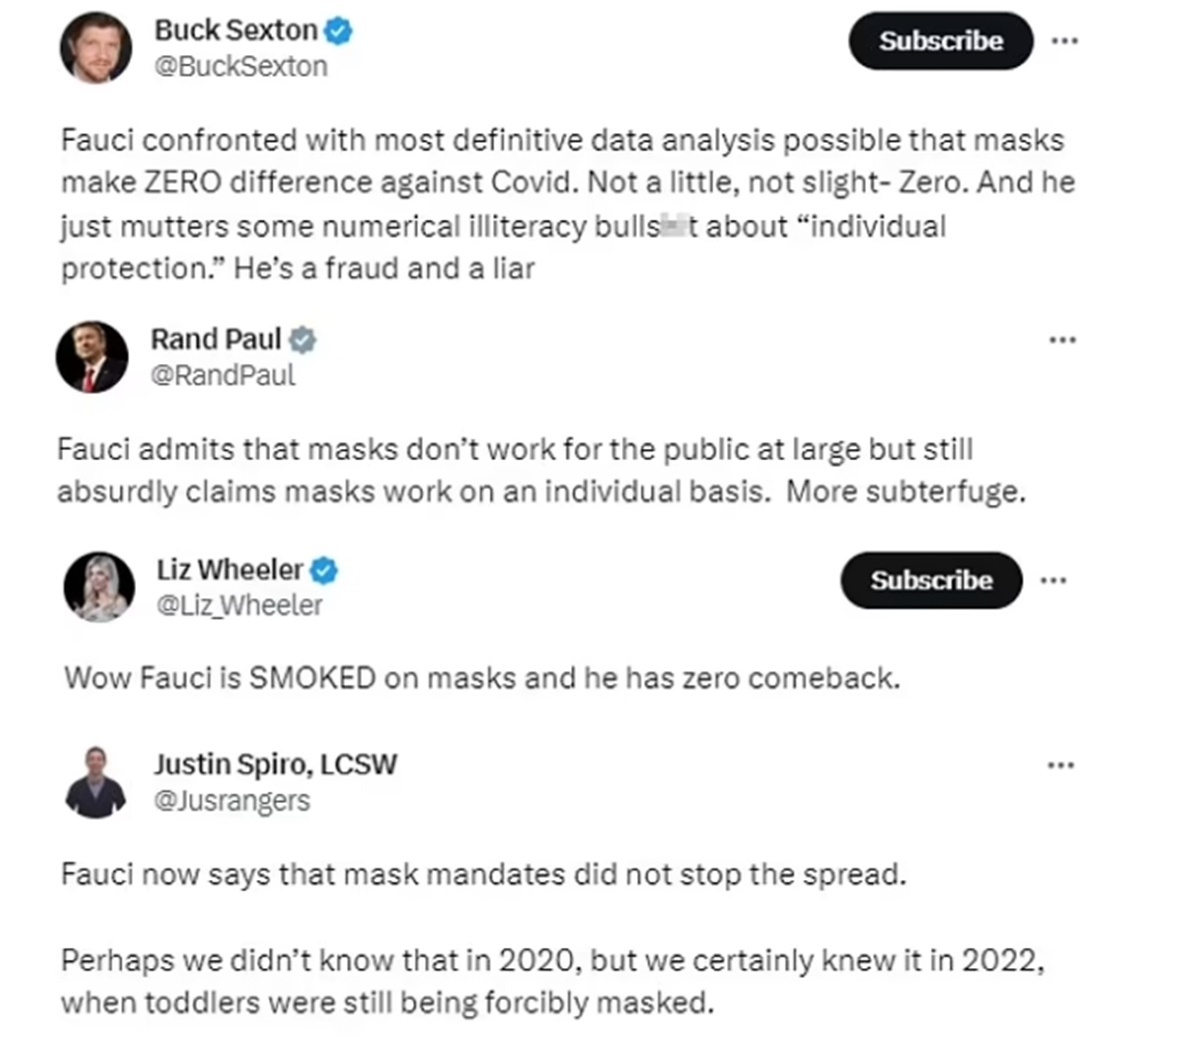Image resolution: width=1200 pixels, height=1054 pixels.
Task: Open more options on Buck Sexton's tweet
Action: coord(1065,41)
